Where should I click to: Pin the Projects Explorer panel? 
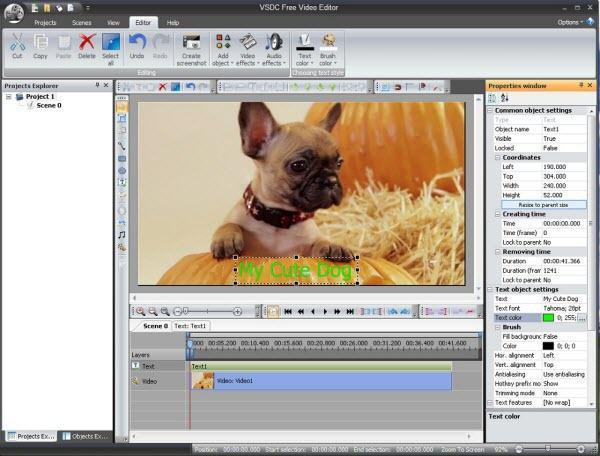point(97,86)
